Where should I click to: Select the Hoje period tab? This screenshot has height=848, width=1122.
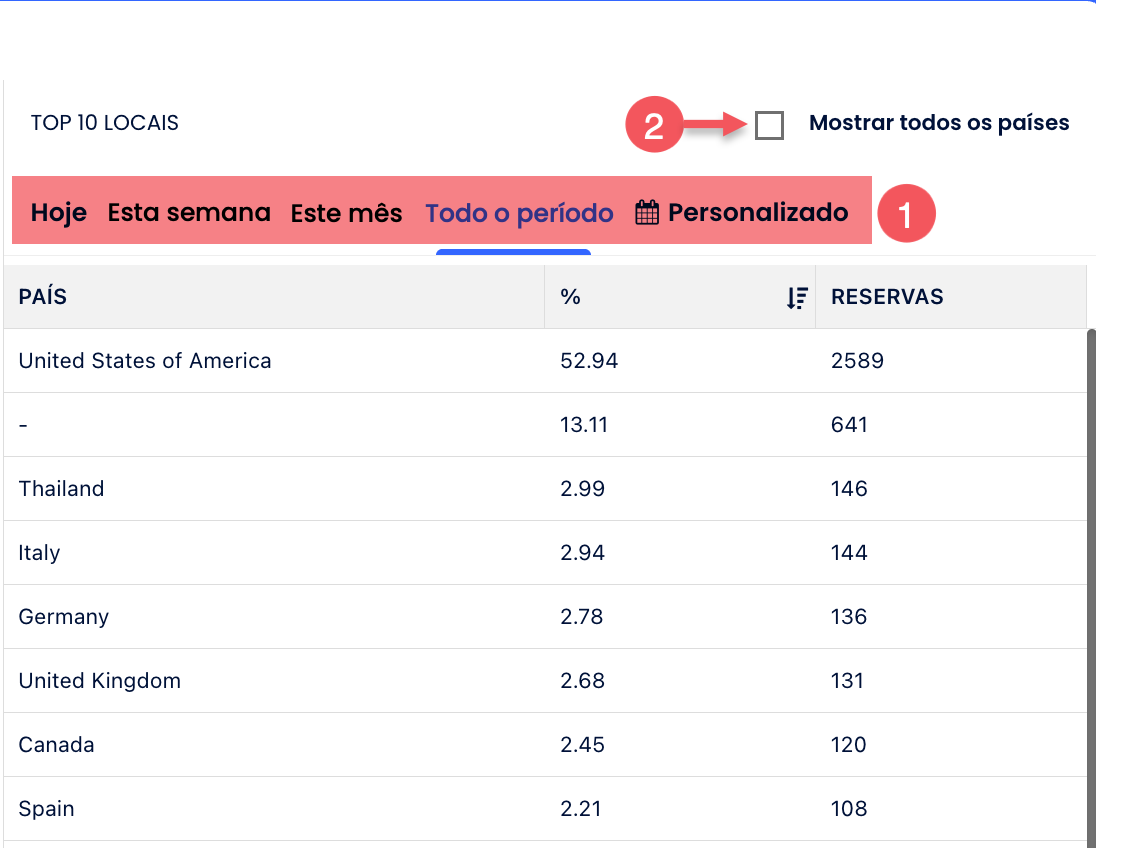click(59, 213)
